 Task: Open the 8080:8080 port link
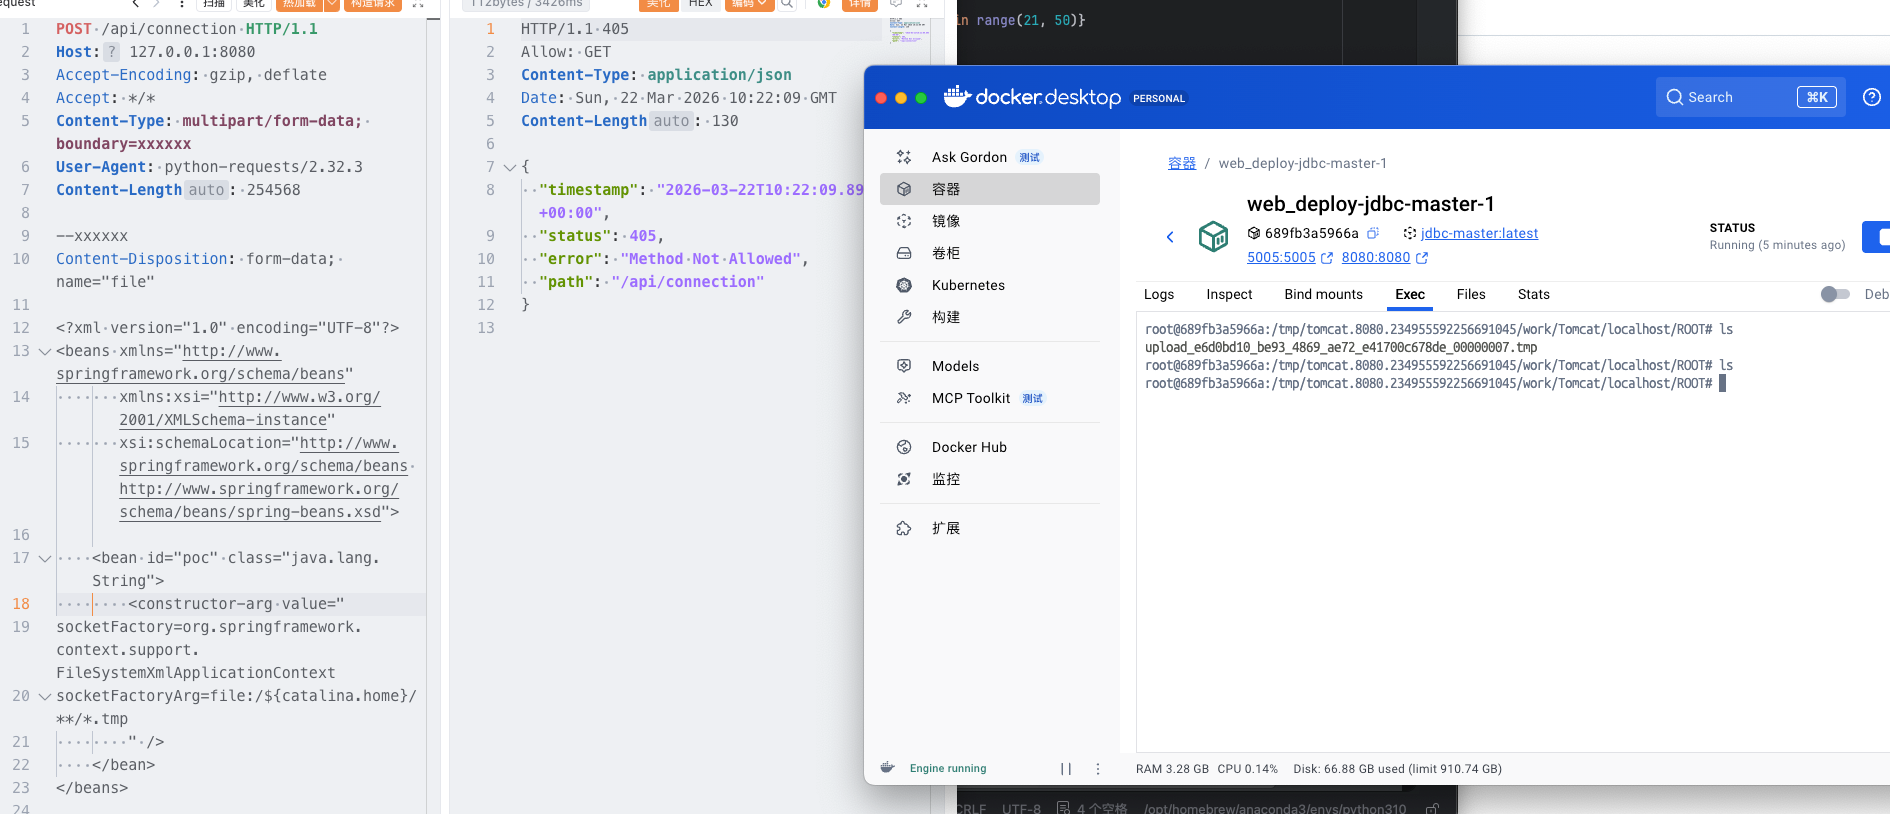pyautogui.click(x=1376, y=257)
